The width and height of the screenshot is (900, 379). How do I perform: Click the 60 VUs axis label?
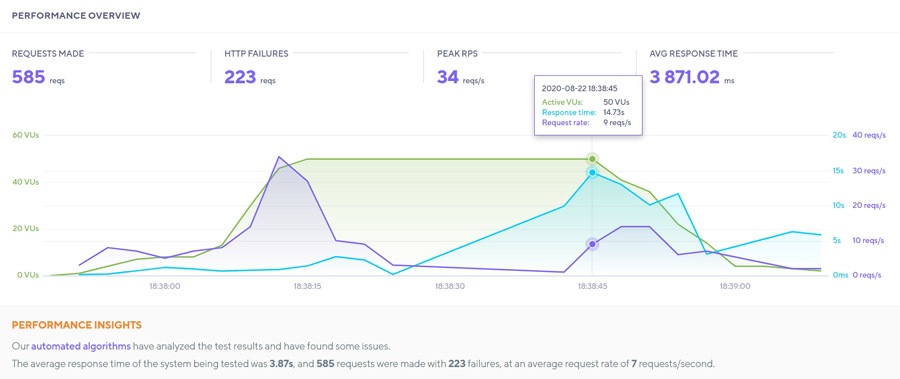25,136
